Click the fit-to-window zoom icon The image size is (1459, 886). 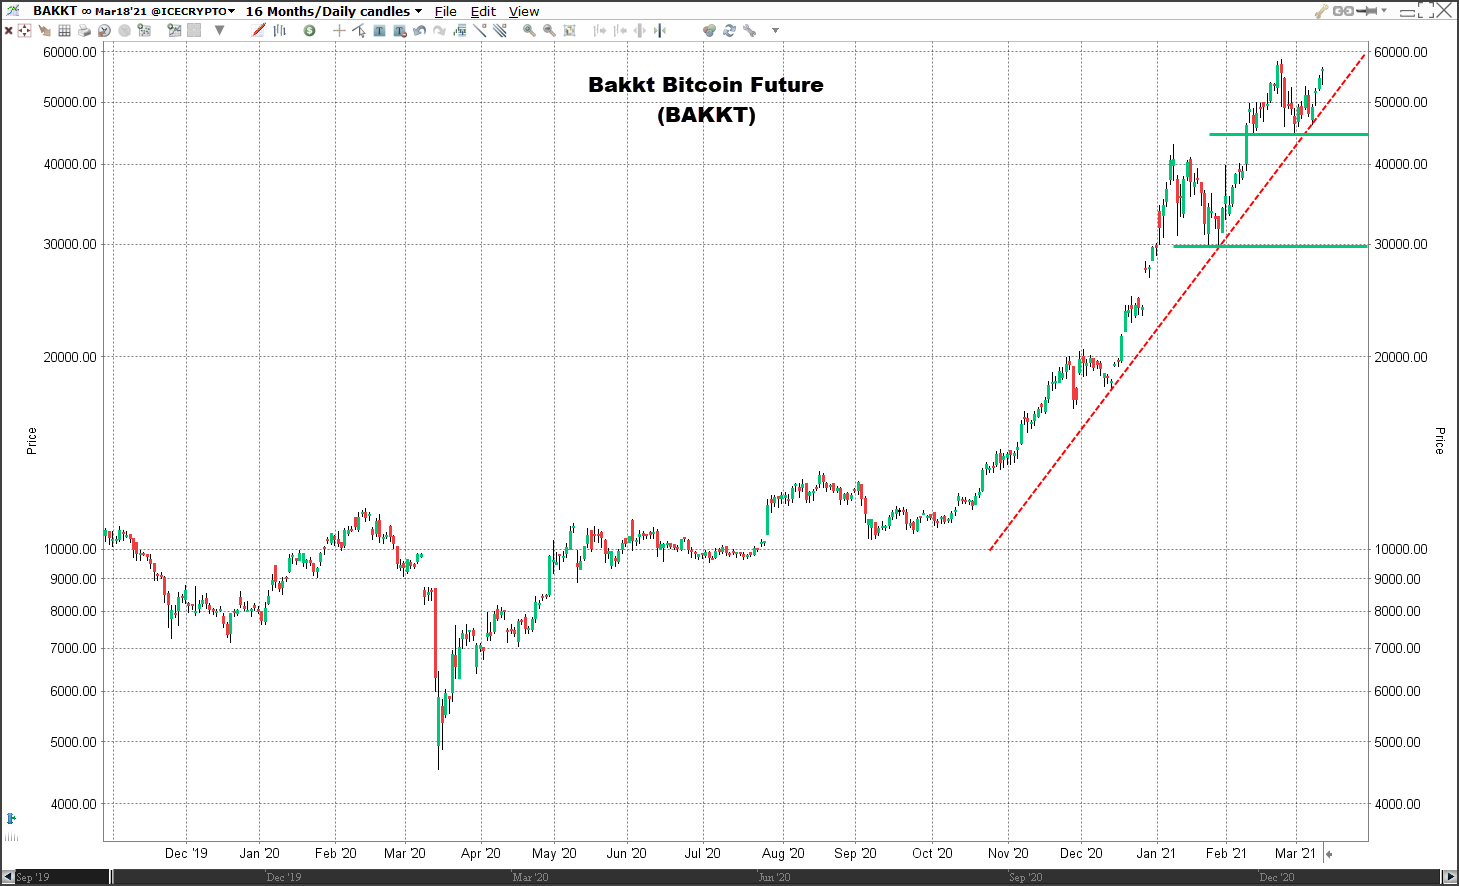[569, 30]
